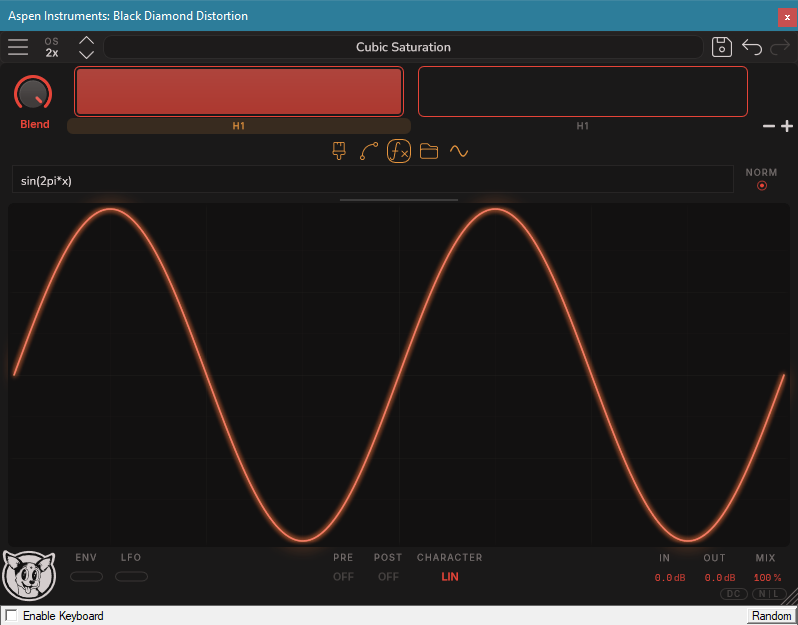Image resolution: width=798 pixels, height=625 pixels.
Task: Click the OUT gain 0.0 dB value
Action: click(x=720, y=578)
